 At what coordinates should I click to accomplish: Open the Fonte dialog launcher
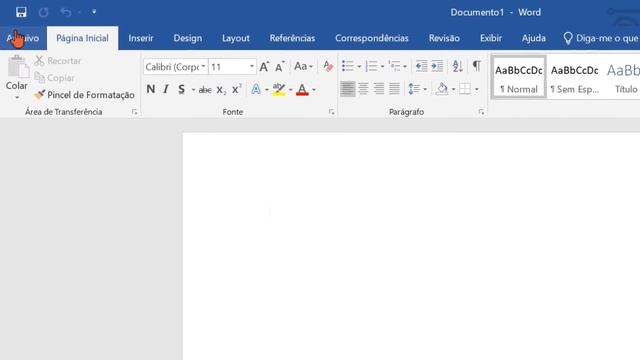click(x=331, y=112)
